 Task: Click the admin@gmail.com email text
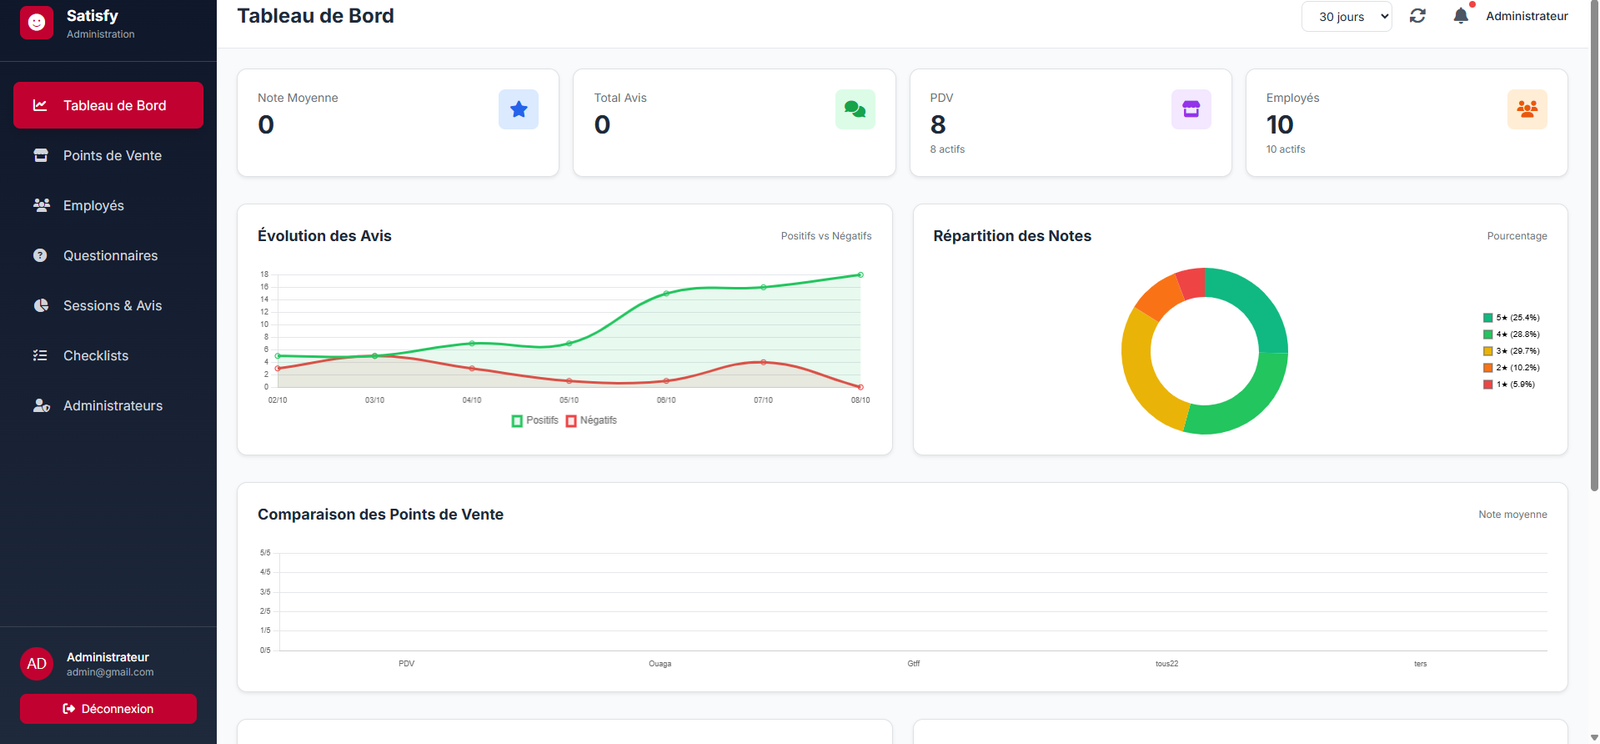point(110,672)
